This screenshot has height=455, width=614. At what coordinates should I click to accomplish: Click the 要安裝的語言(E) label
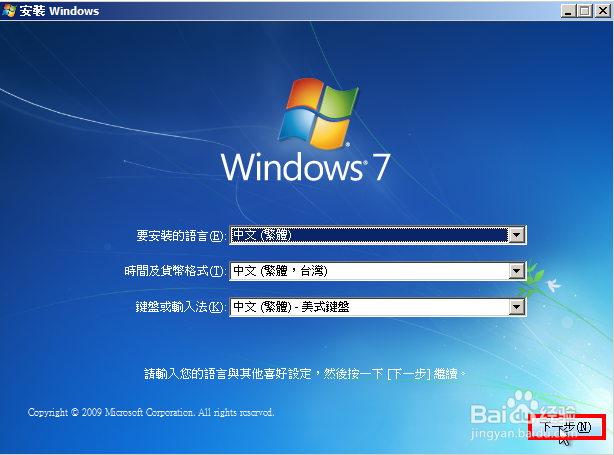click(181, 236)
